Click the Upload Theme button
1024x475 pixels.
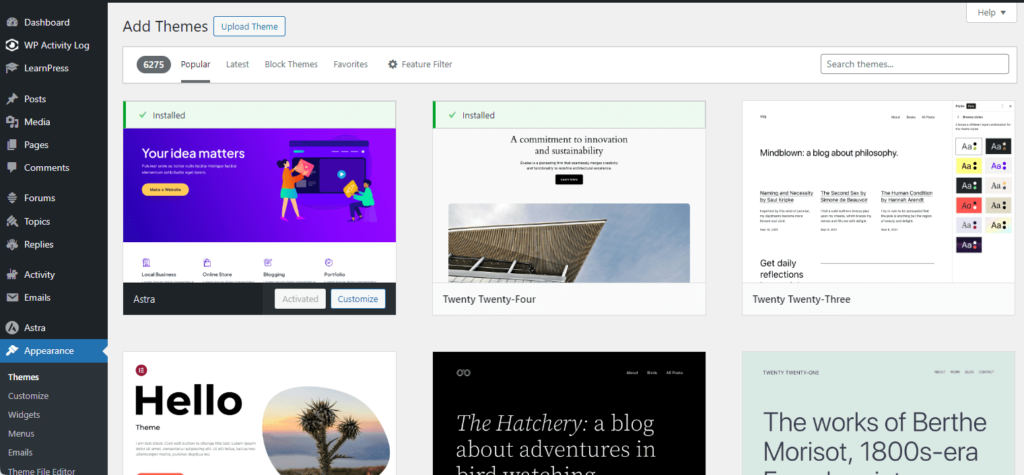click(x=249, y=26)
